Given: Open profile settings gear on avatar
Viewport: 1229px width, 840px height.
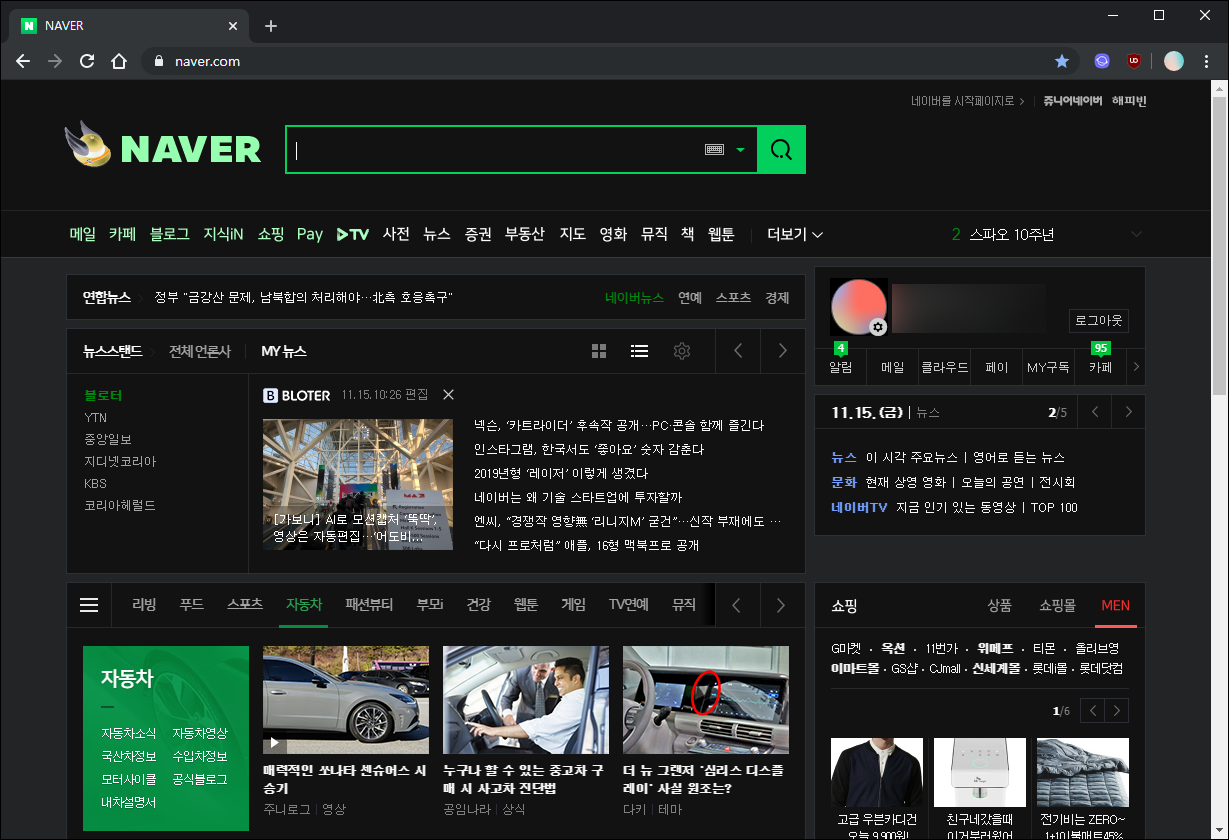Looking at the screenshot, I should click(878, 327).
